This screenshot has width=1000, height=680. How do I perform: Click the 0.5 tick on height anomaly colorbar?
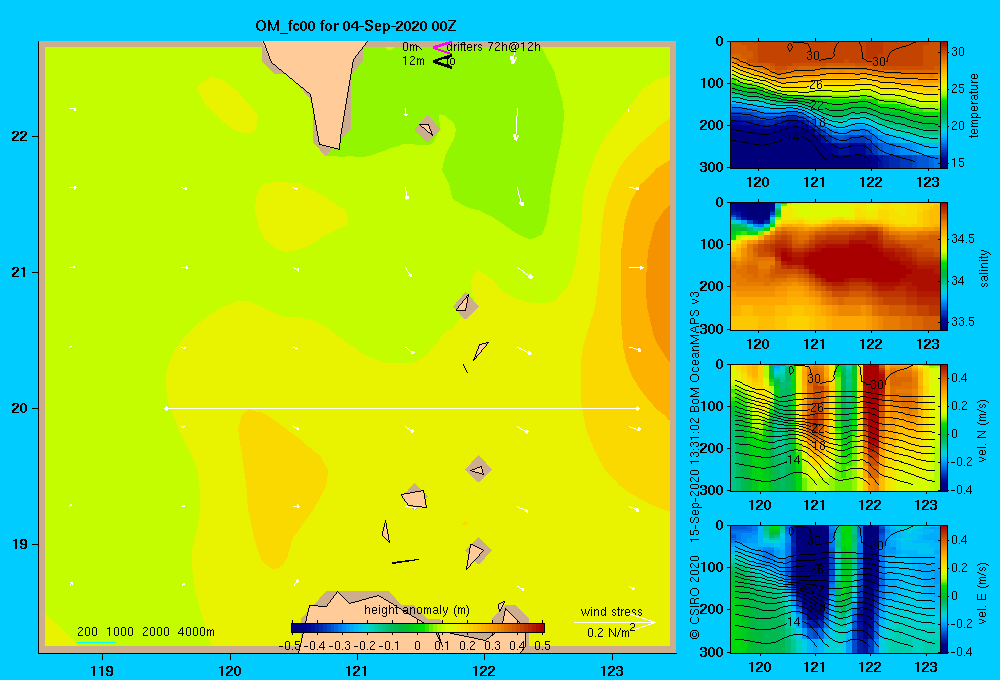tap(543, 646)
